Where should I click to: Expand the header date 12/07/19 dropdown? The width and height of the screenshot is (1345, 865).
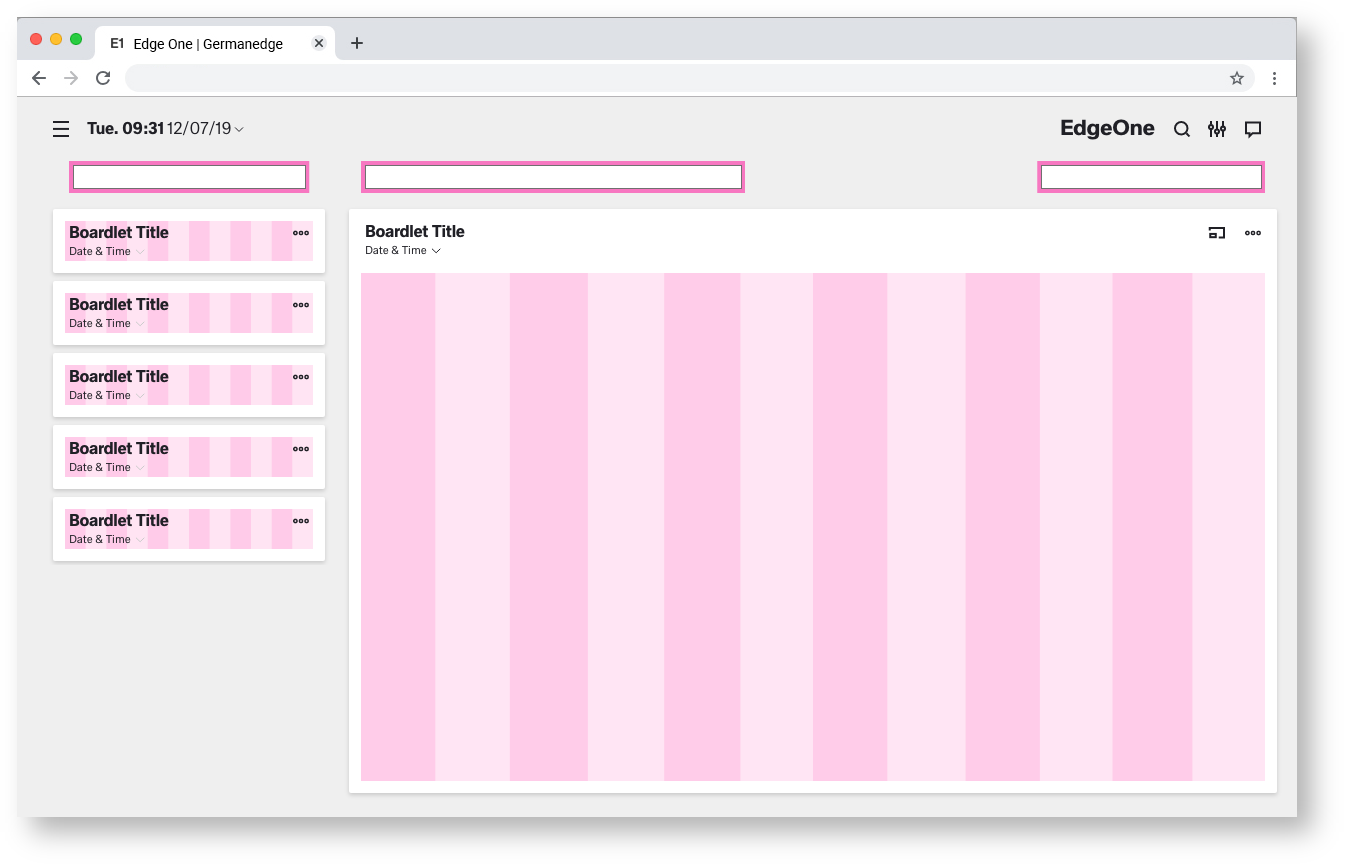[239, 129]
